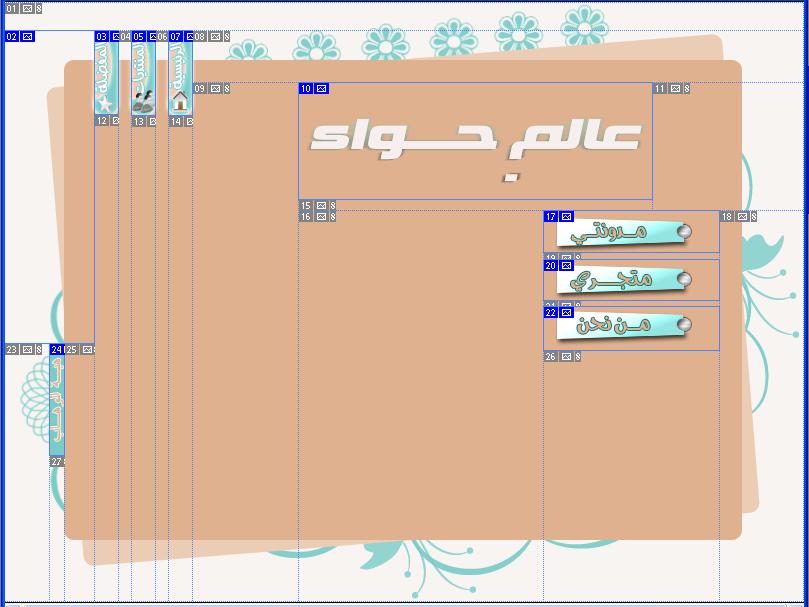Screen dimensions: 809x607
Task: Click the star icon on the المفضلة tab
Action: 106,102
